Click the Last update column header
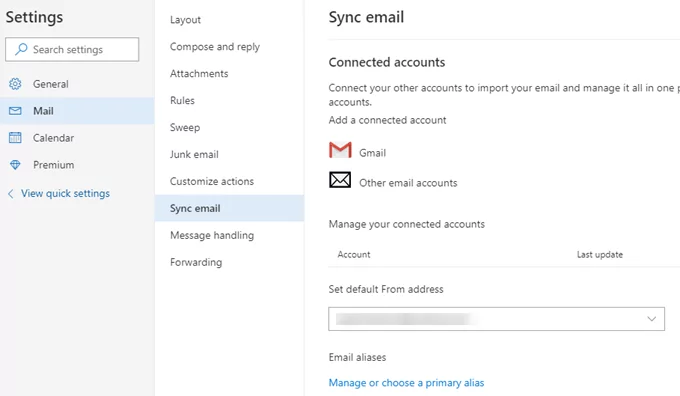 (x=600, y=255)
